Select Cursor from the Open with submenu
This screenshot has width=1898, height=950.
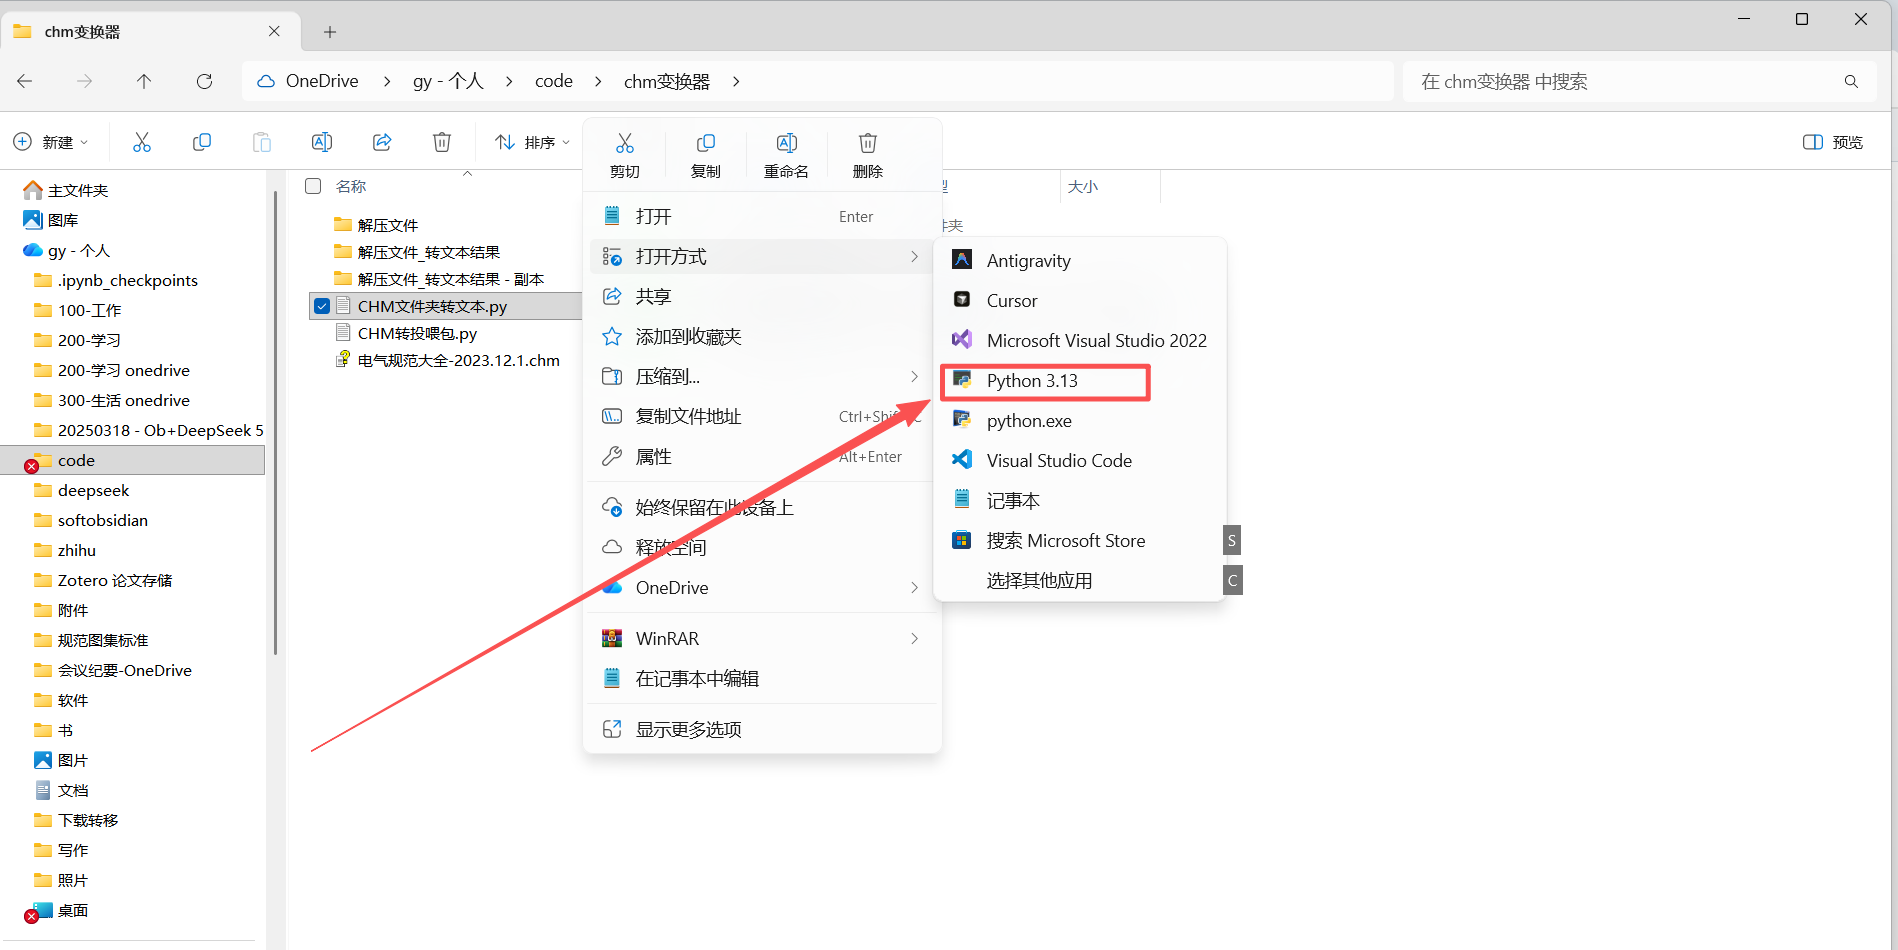(x=1011, y=300)
